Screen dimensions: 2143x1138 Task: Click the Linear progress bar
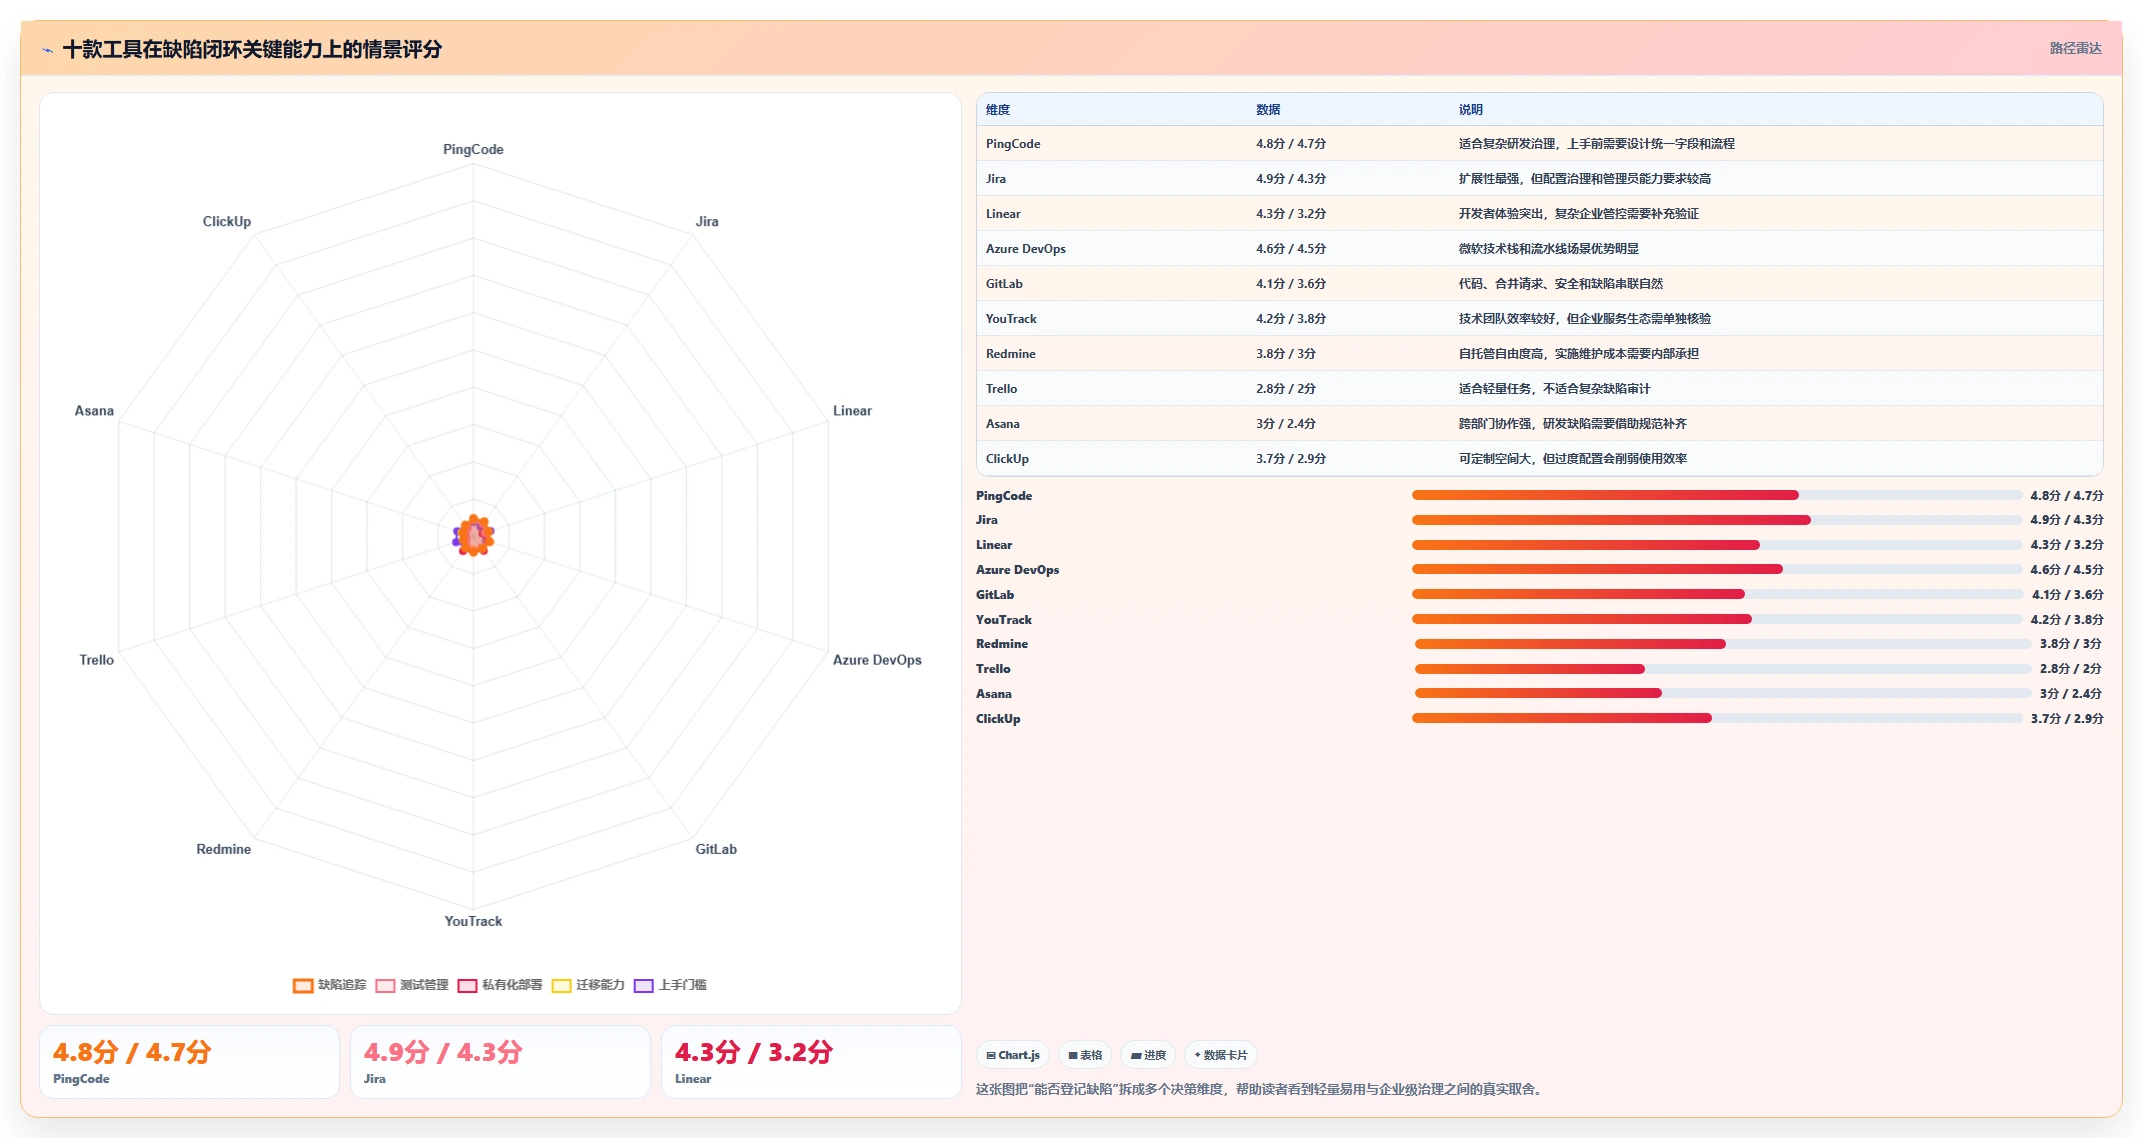(x=1716, y=545)
